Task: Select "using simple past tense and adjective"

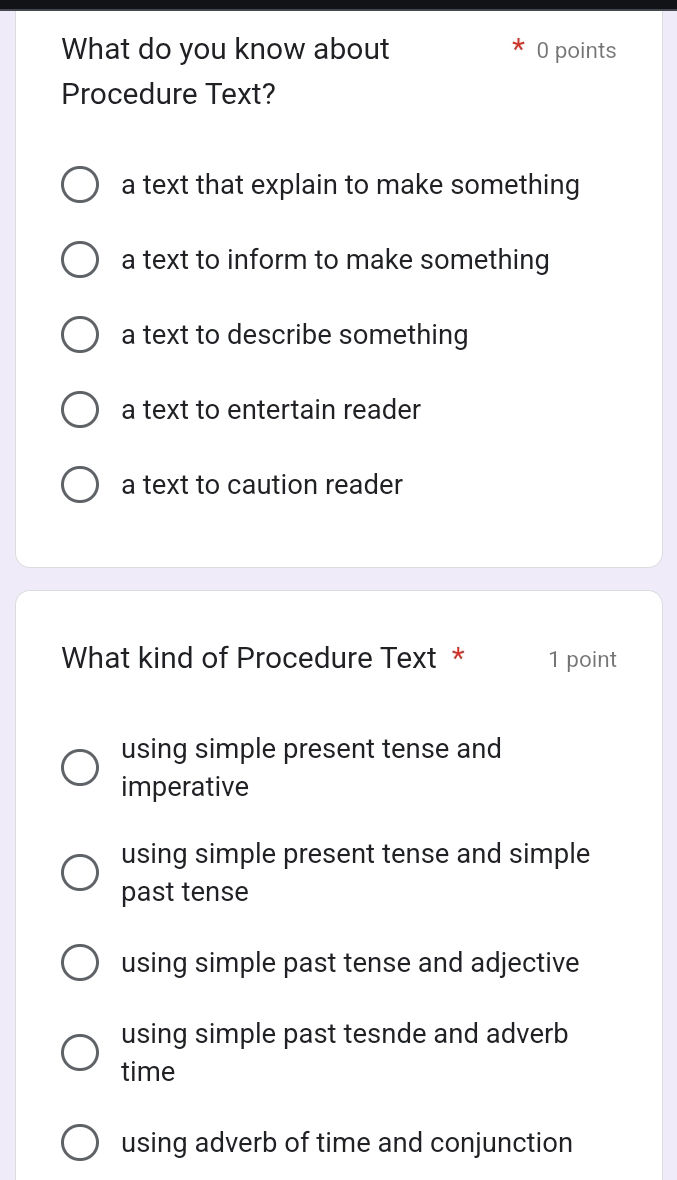Action: [x=80, y=962]
